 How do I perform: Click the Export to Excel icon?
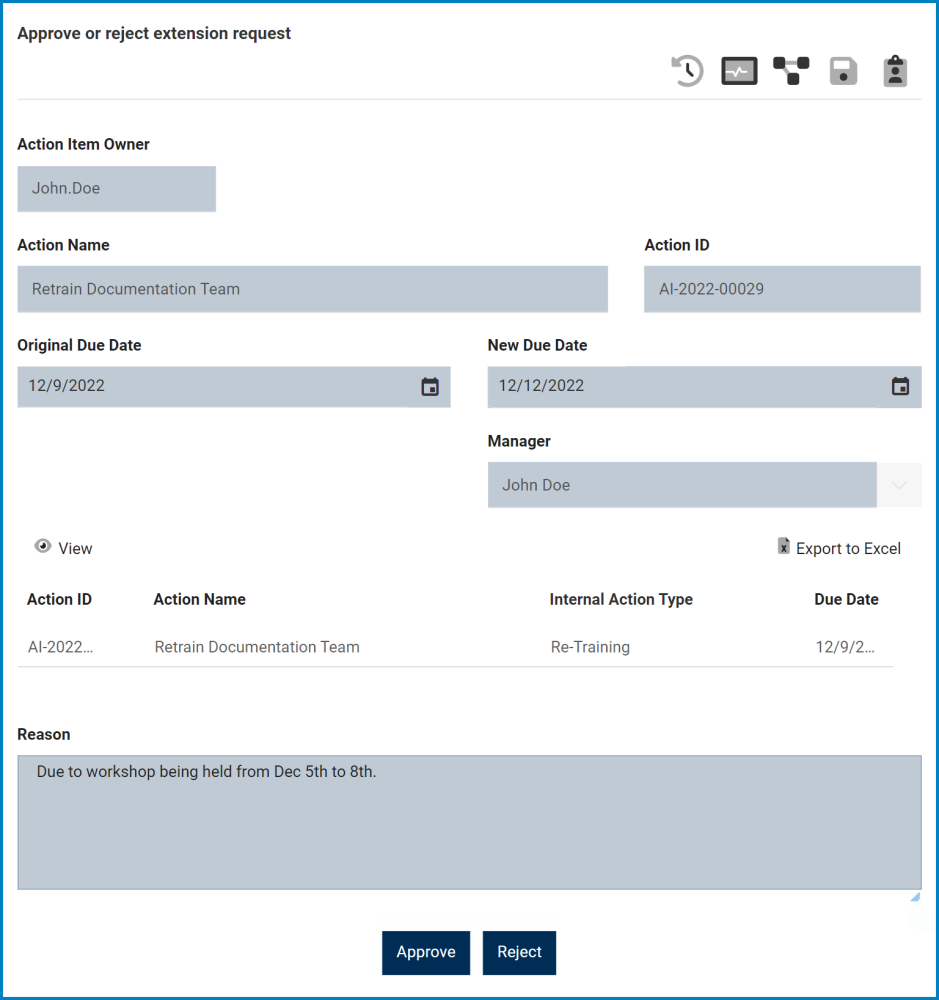click(783, 547)
